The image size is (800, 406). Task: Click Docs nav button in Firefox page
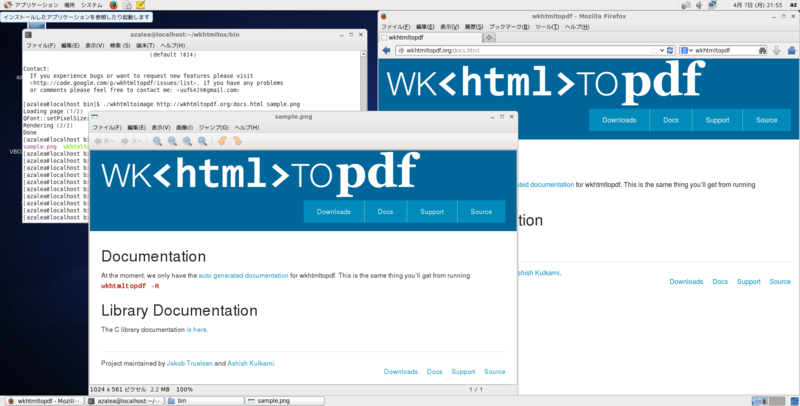670,120
